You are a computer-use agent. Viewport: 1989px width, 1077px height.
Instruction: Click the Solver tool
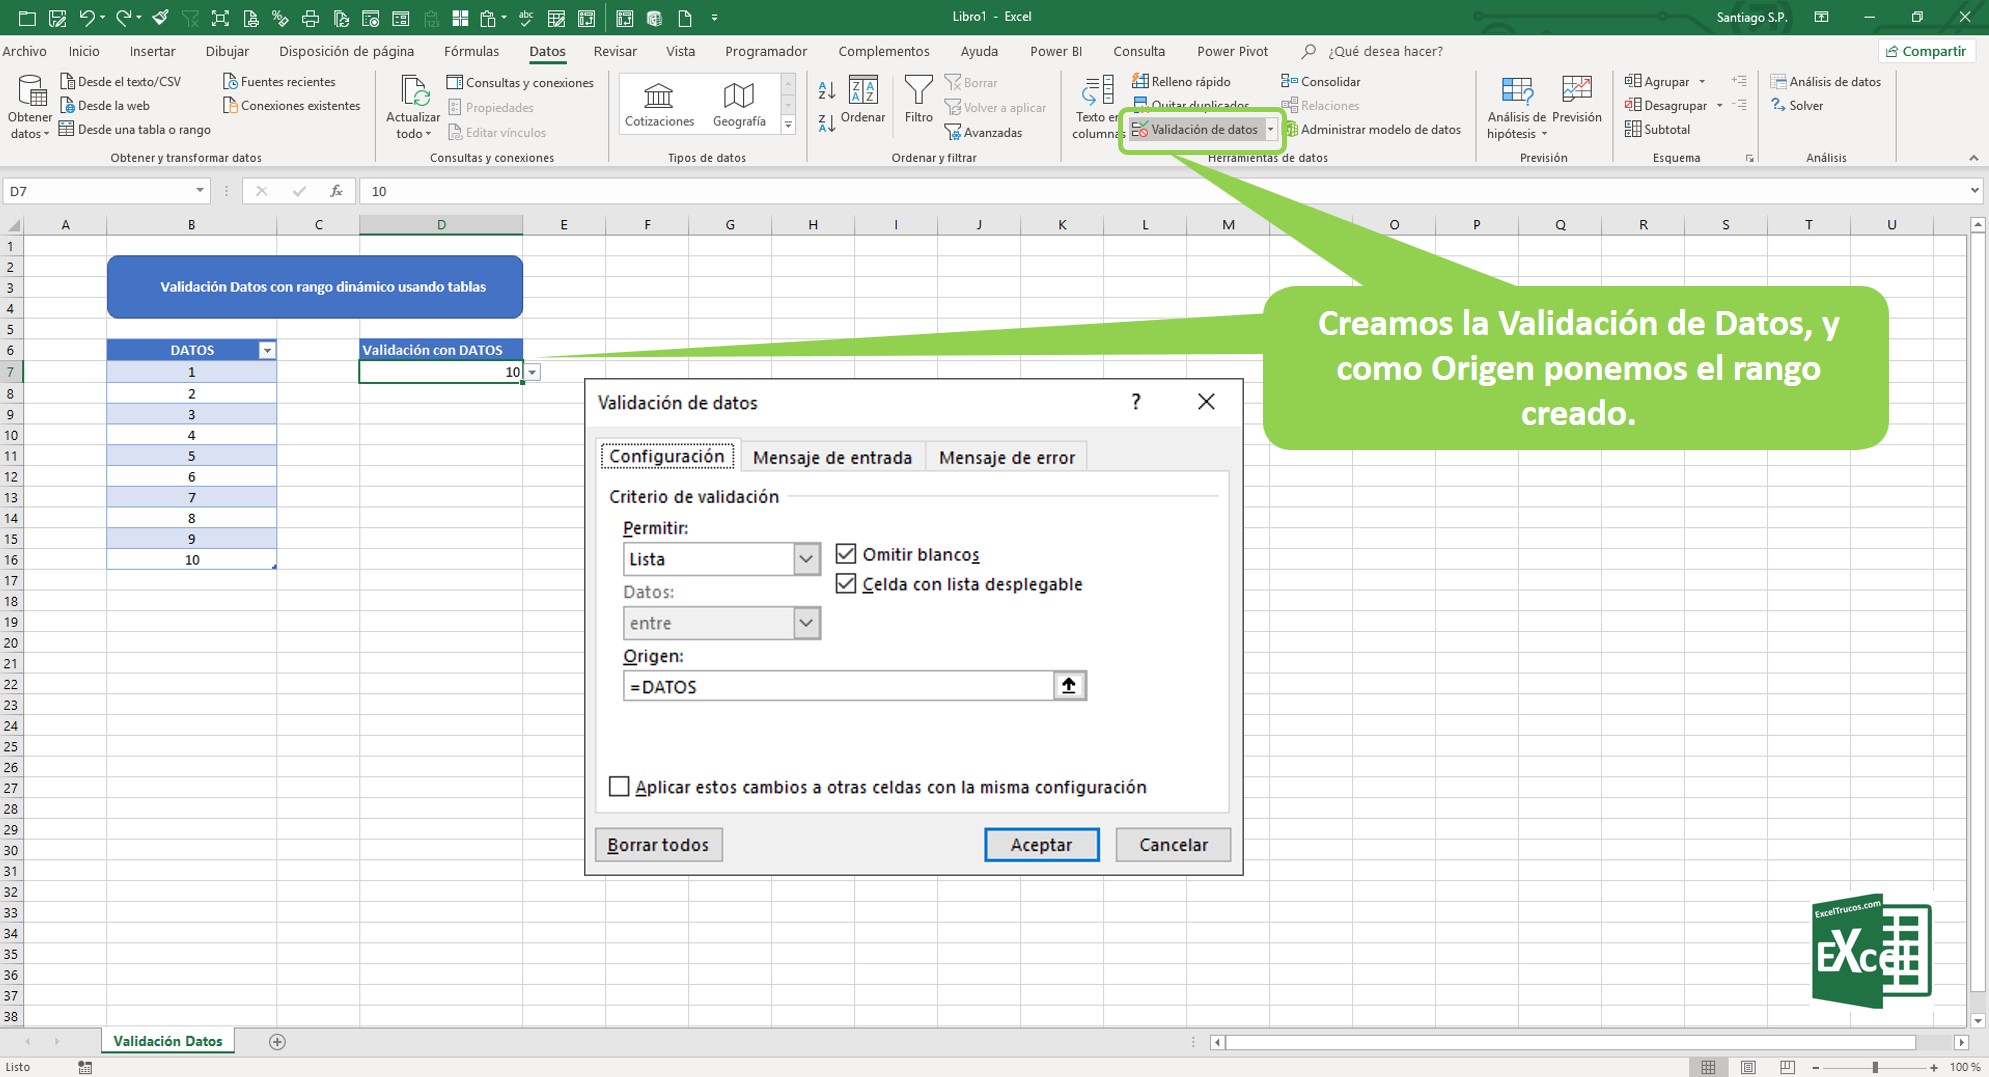pos(1797,106)
